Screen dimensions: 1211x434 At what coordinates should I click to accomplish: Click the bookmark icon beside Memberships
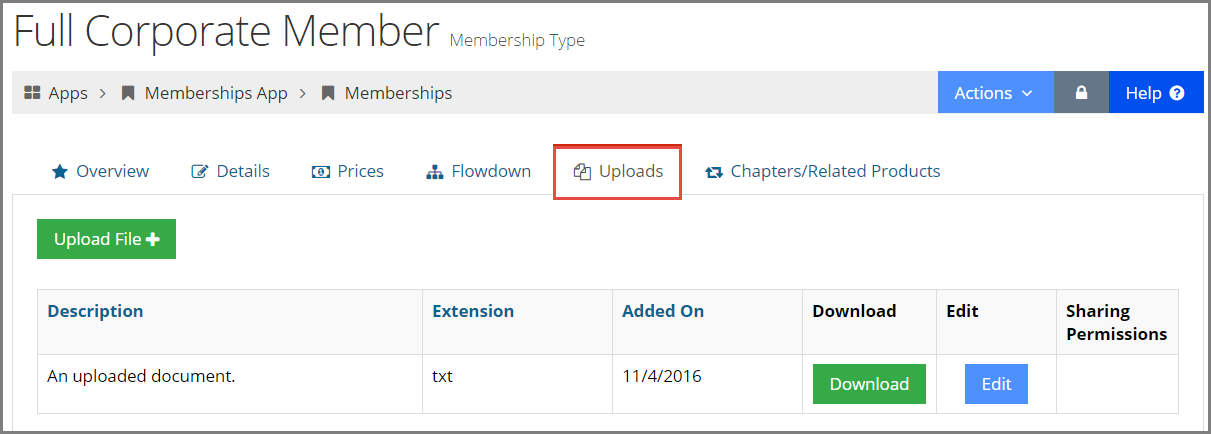click(x=328, y=93)
